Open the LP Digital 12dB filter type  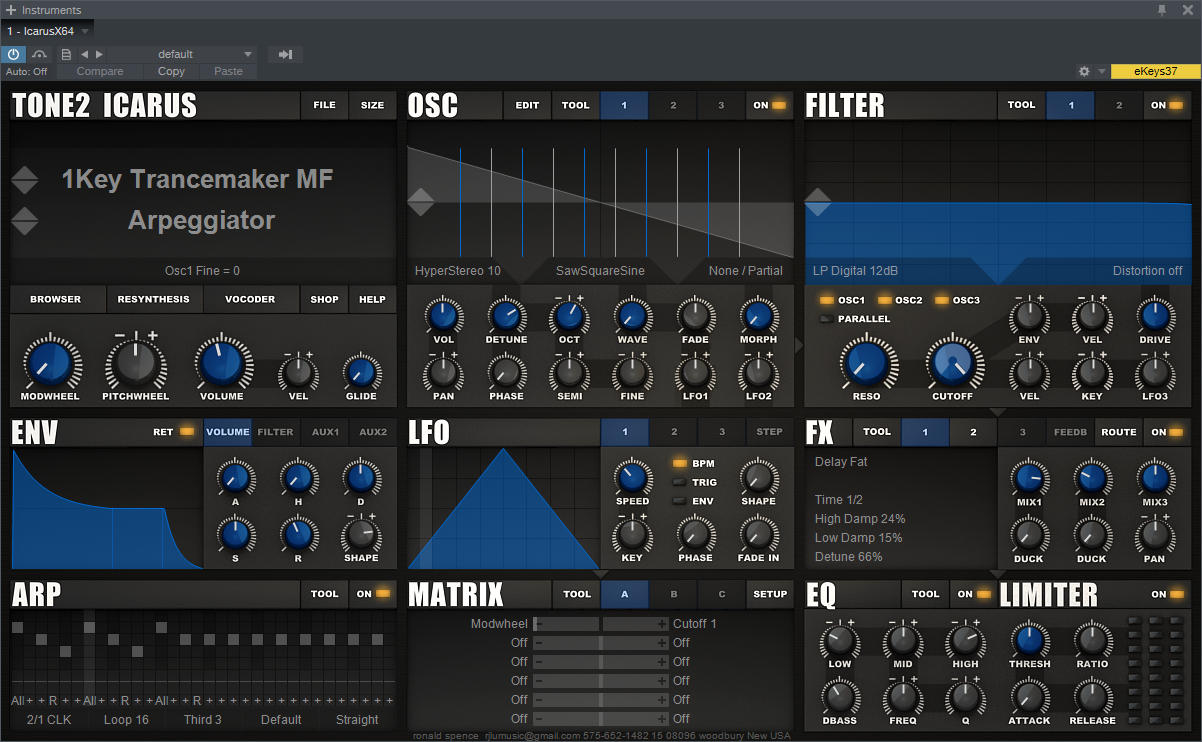point(856,271)
